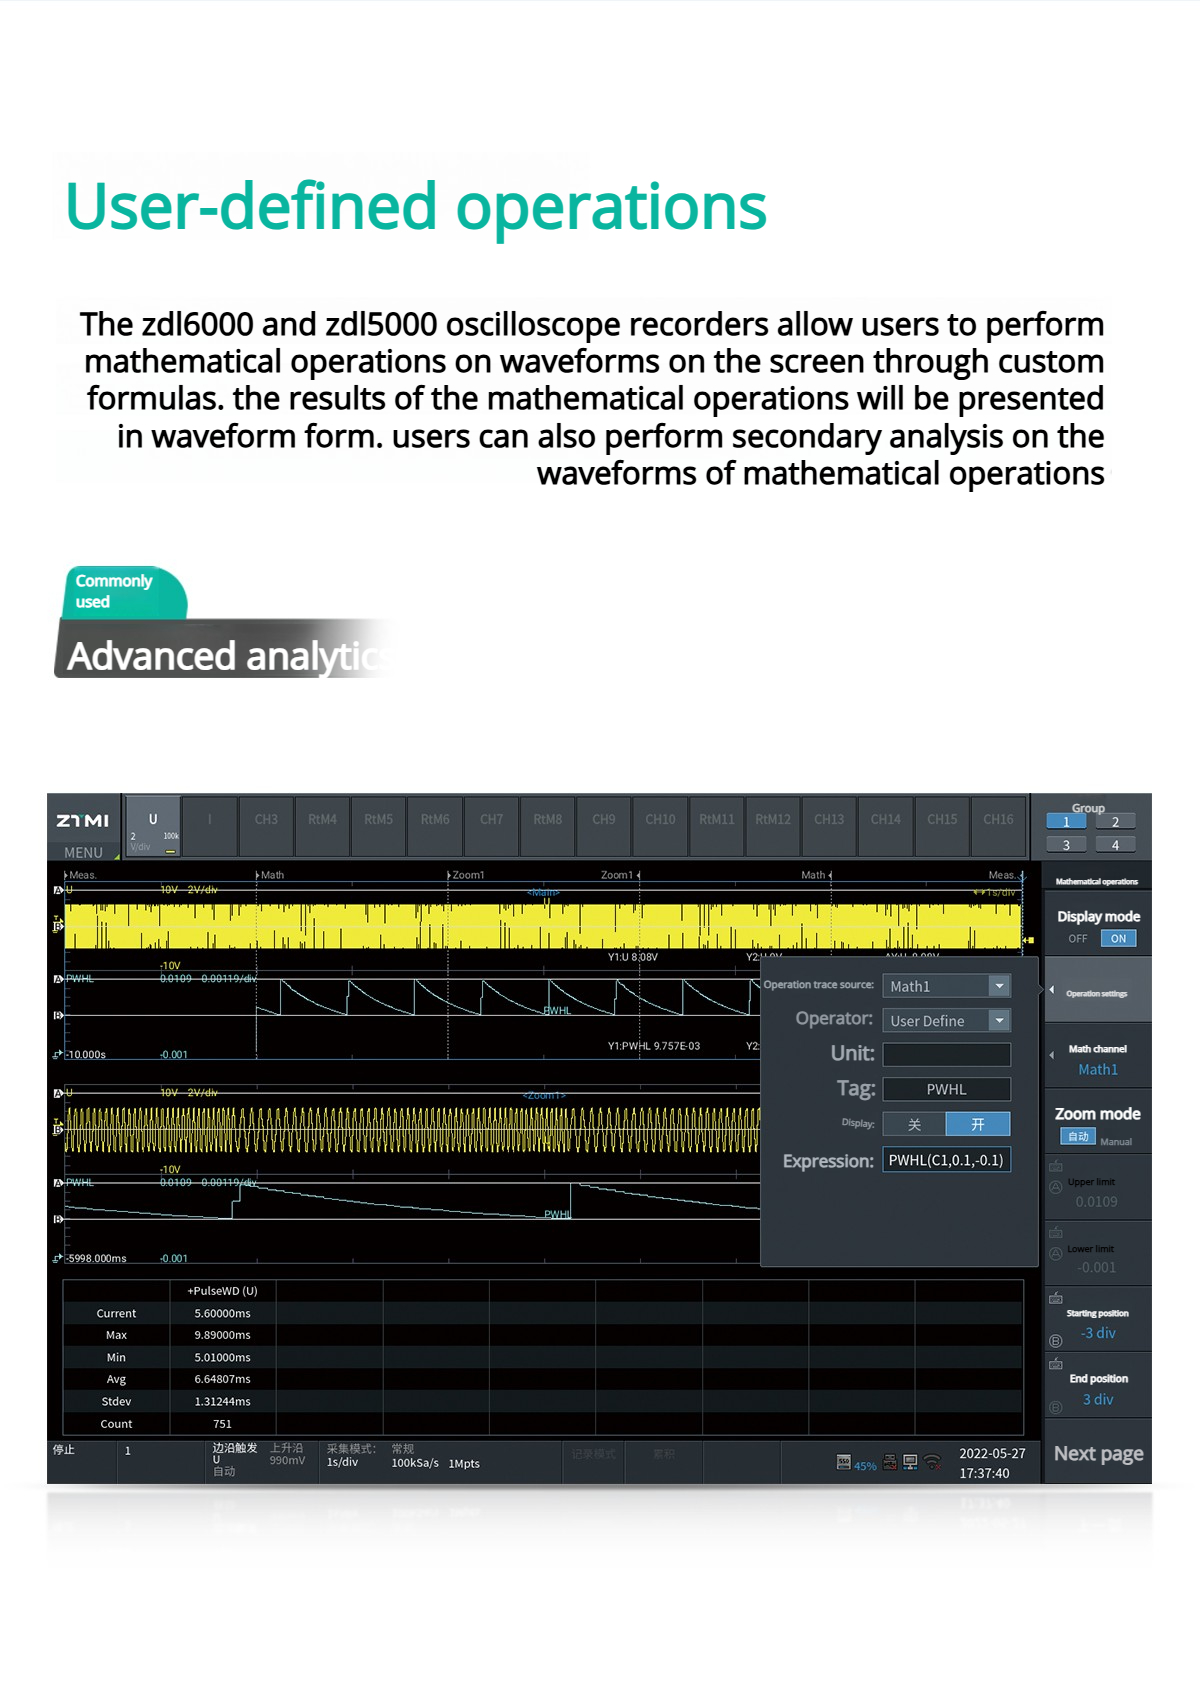Select the CH3 channel tab
The height and width of the screenshot is (1687, 1200).
coord(266,820)
